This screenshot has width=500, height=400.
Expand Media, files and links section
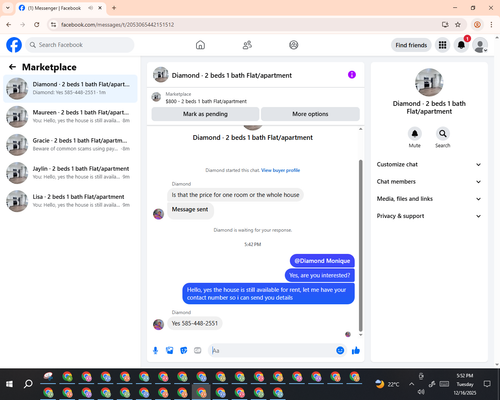point(429,199)
